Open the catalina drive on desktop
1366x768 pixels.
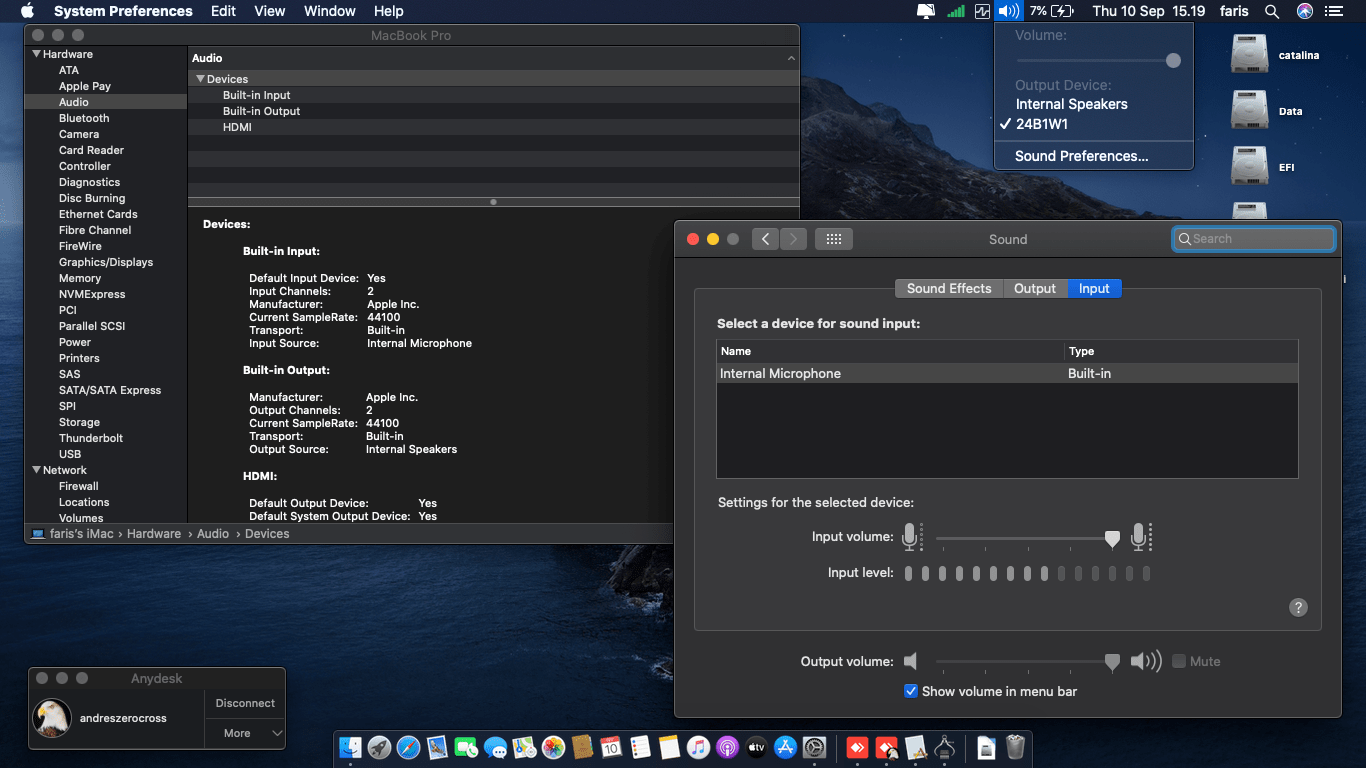pos(1250,55)
